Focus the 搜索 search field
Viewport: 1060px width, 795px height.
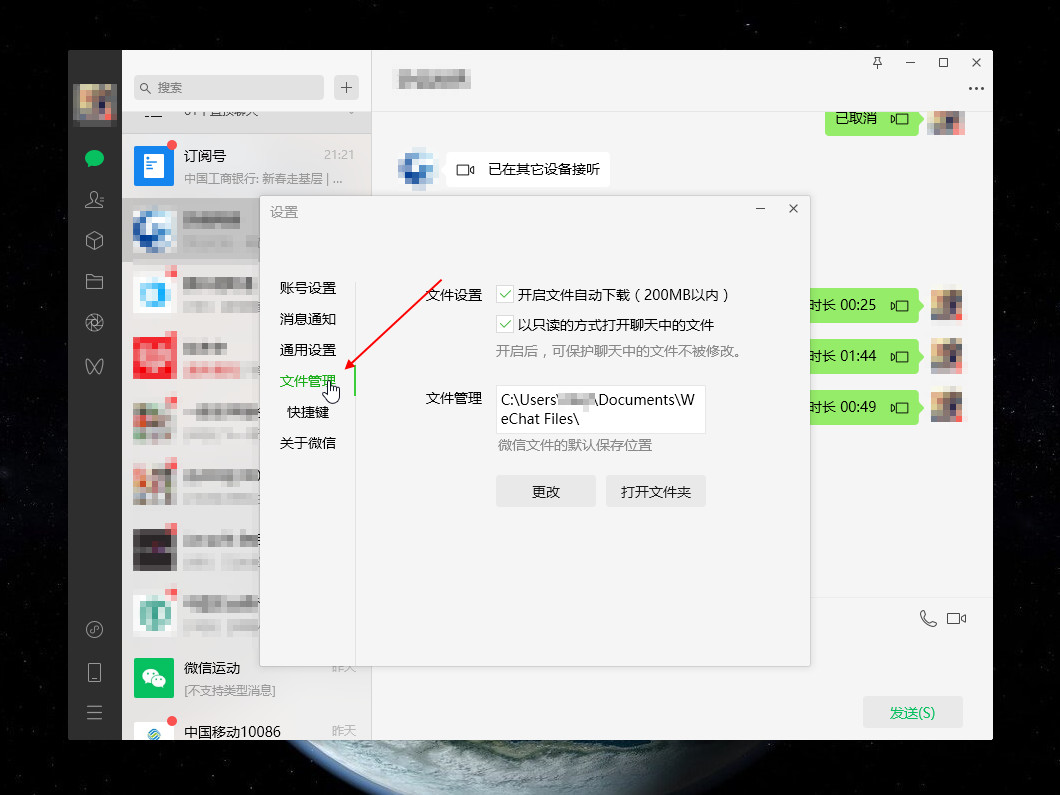click(228, 87)
